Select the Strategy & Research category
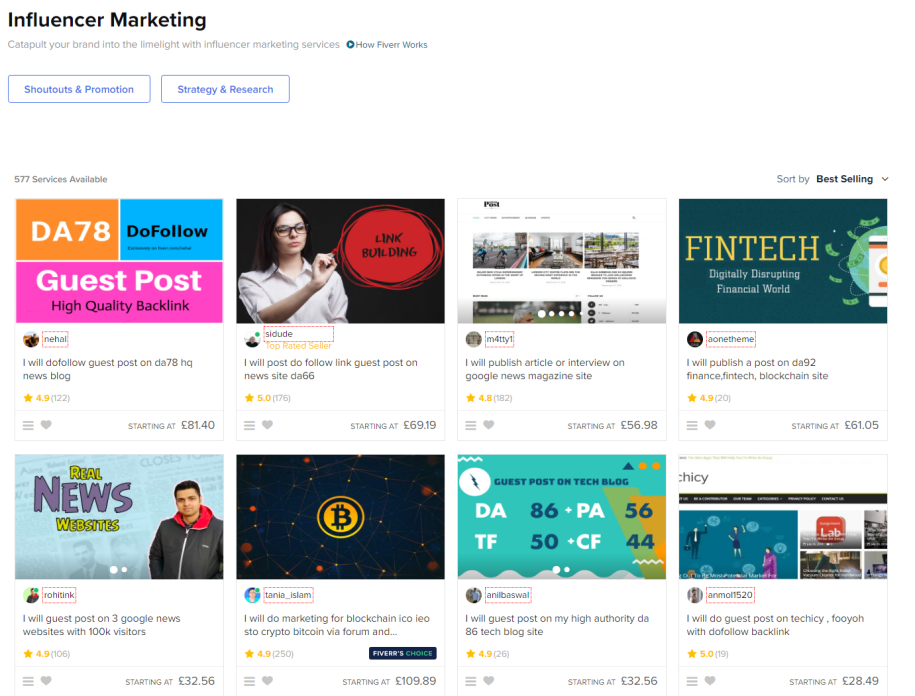The width and height of the screenshot is (915, 696). coord(225,89)
